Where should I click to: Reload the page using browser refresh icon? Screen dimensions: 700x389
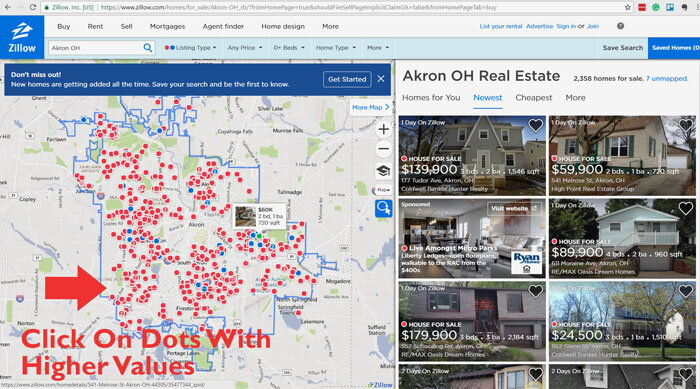click(33, 7)
